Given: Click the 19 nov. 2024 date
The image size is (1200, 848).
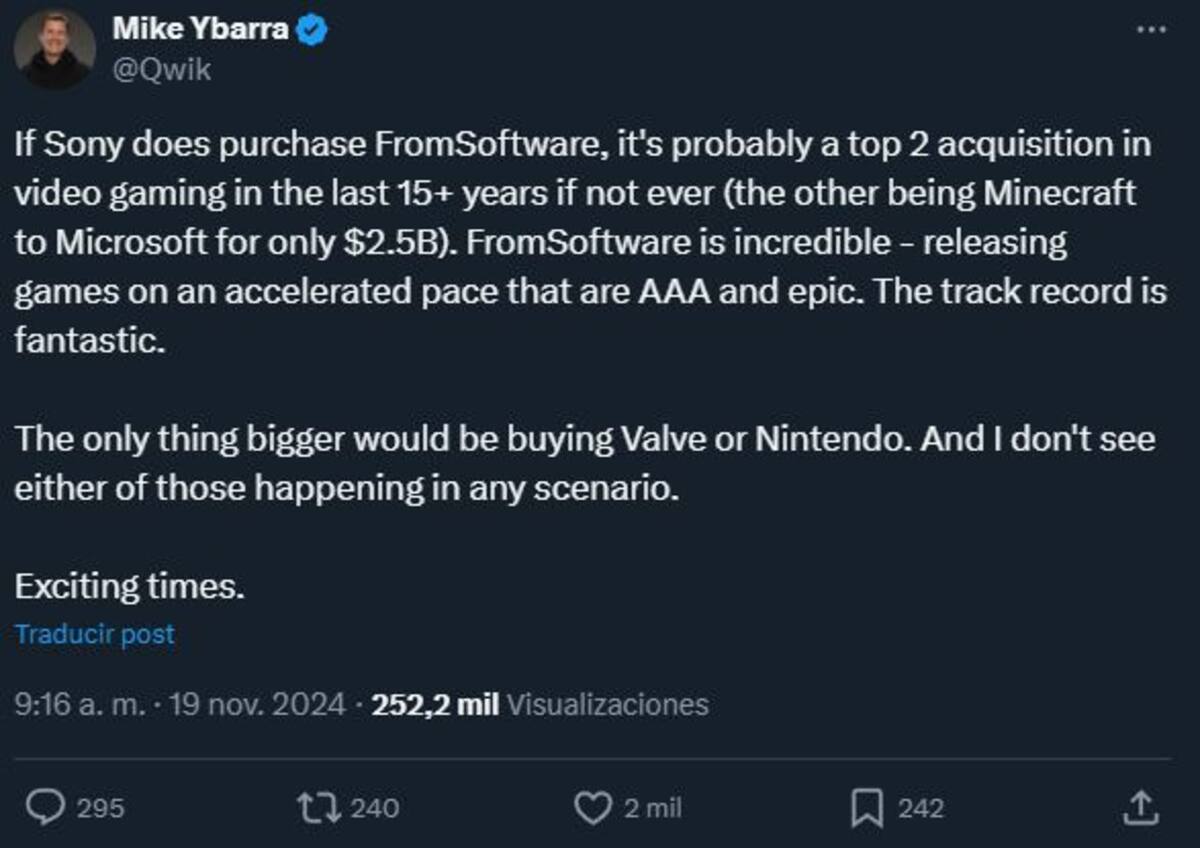Looking at the screenshot, I should pyautogui.click(x=257, y=704).
